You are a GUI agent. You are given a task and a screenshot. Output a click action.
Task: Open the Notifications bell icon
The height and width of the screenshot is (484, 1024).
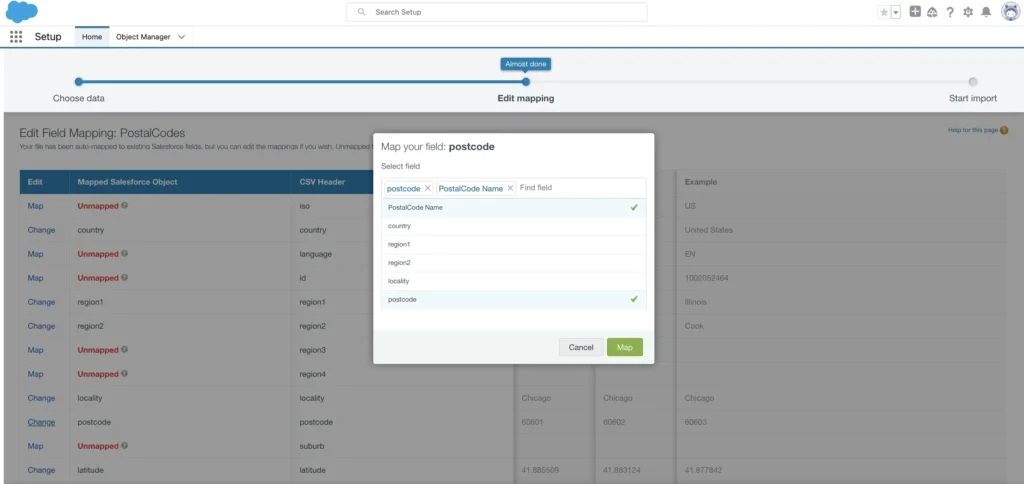[986, 12]
